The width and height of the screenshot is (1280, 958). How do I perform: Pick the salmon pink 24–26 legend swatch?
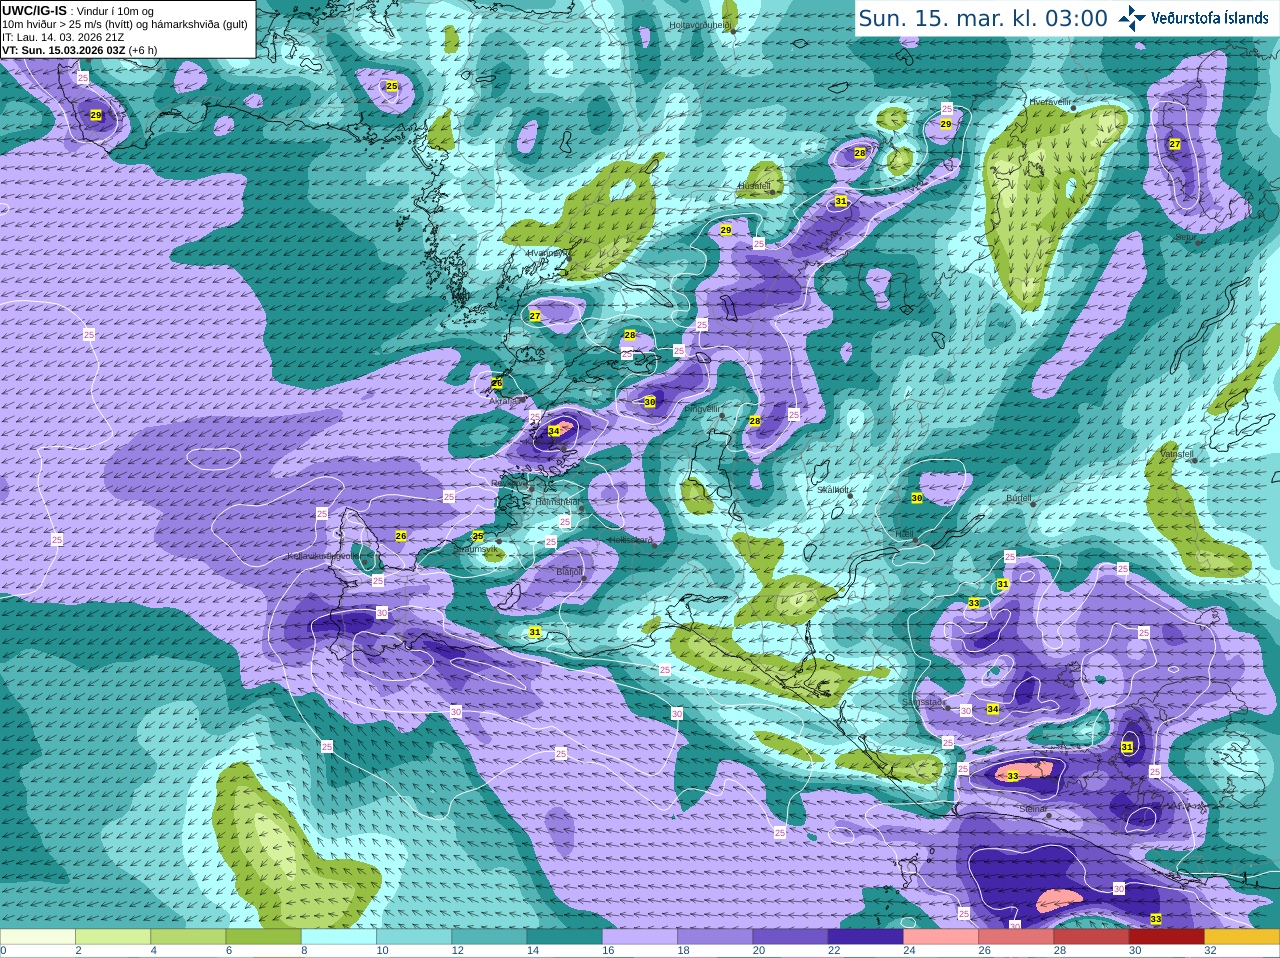(x=941, y=936)
